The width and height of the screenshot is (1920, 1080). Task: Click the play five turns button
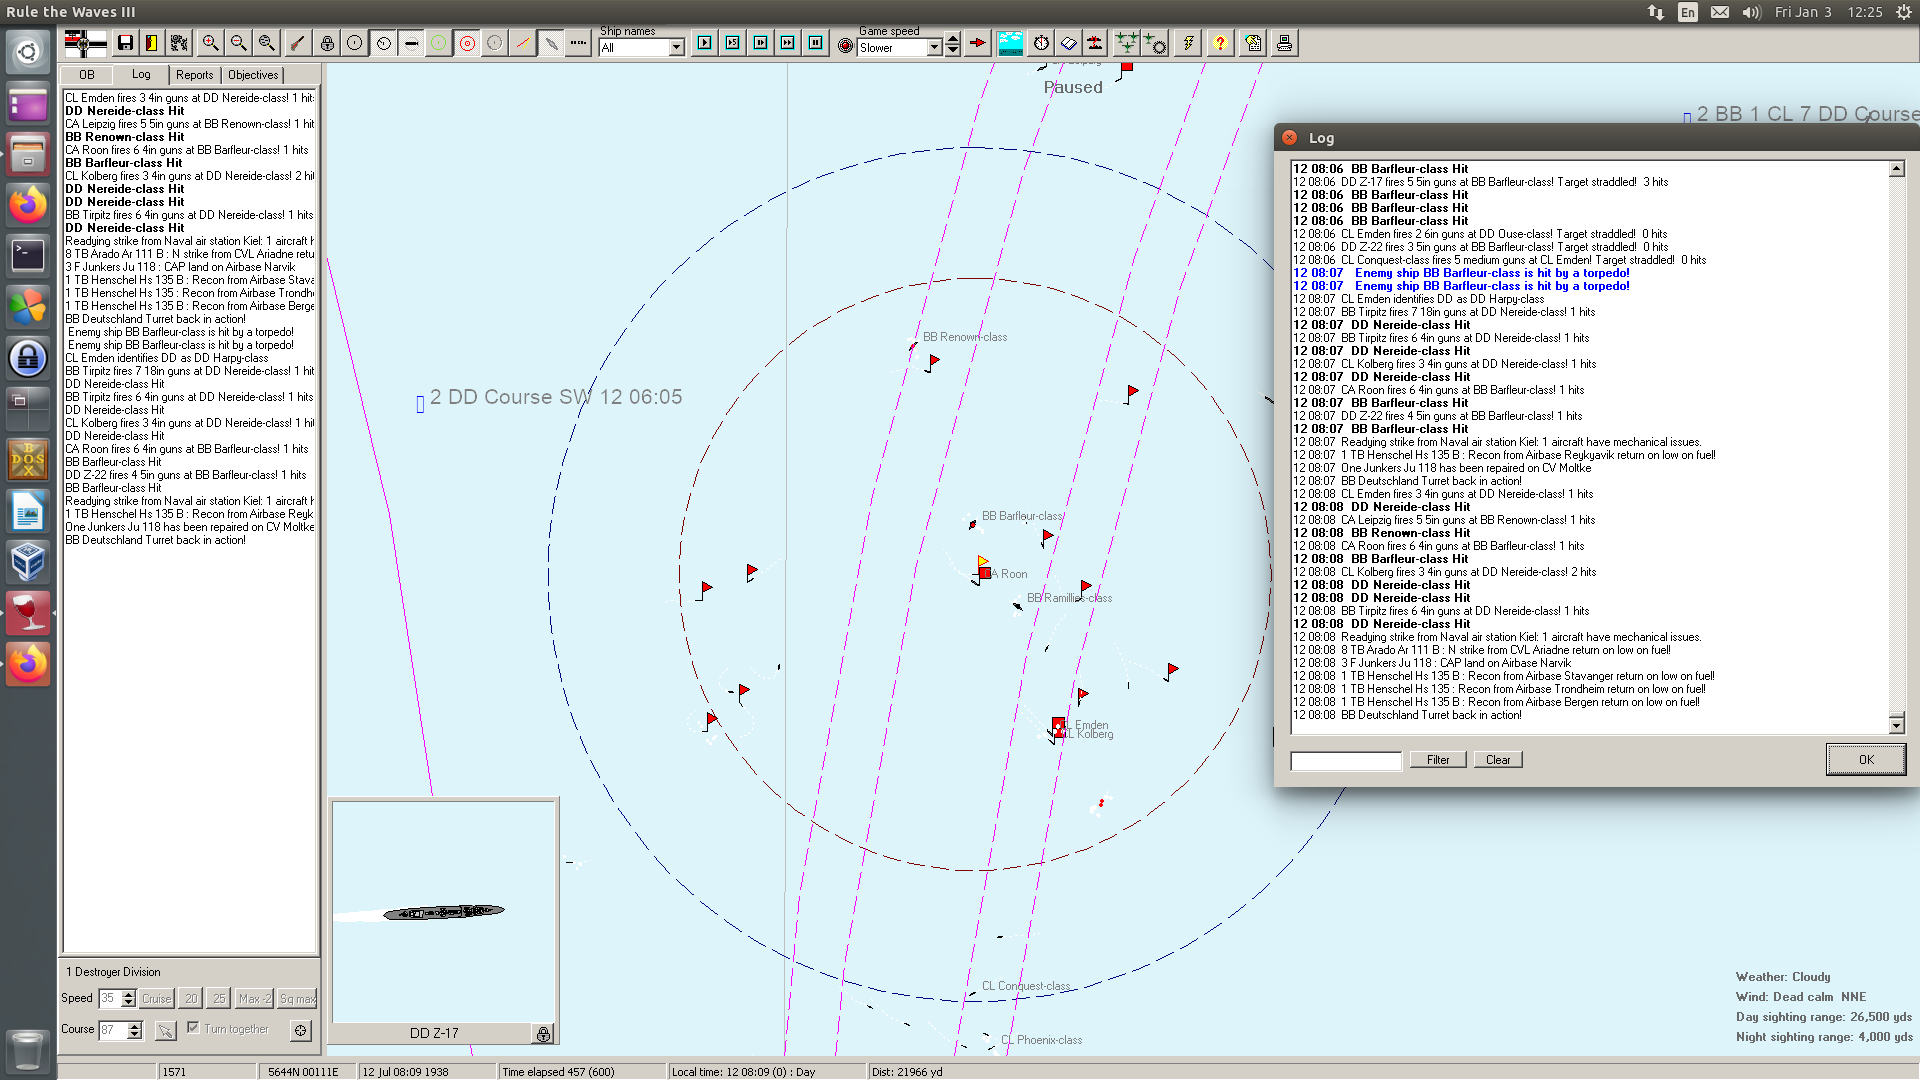pos(733,43)
